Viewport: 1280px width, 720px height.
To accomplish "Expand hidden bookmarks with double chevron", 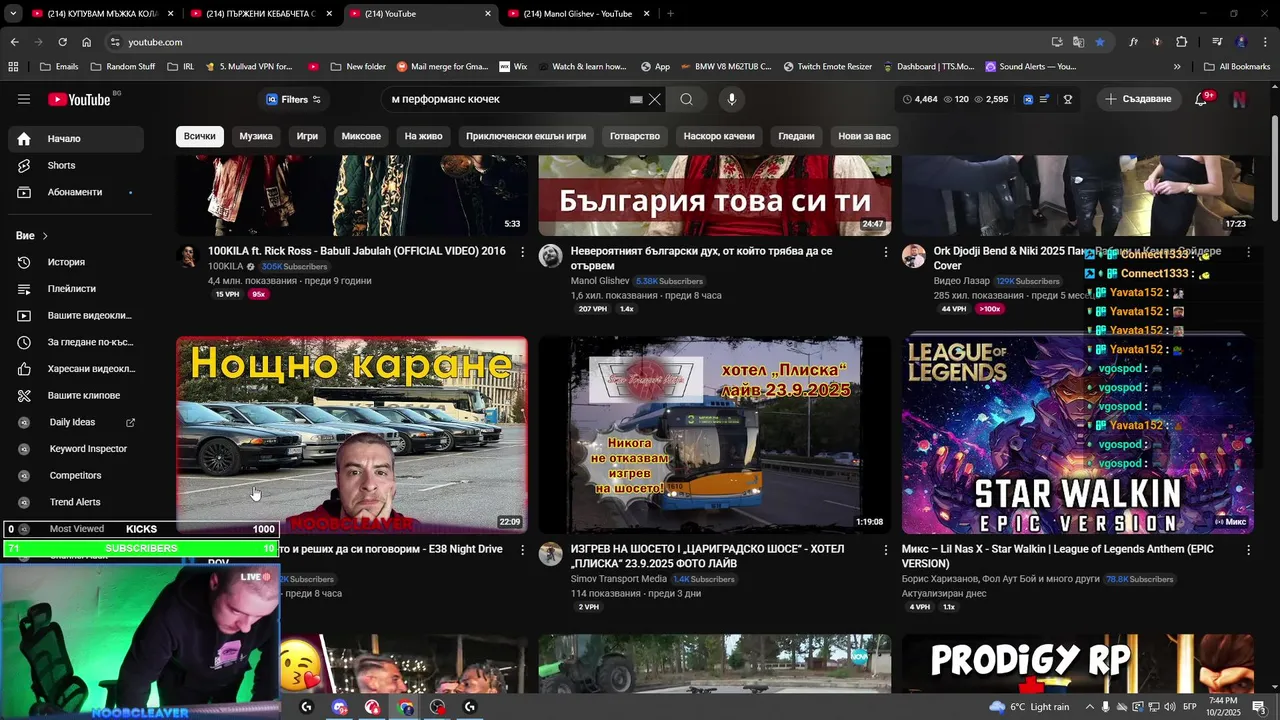I will (x=1177, y=67).
